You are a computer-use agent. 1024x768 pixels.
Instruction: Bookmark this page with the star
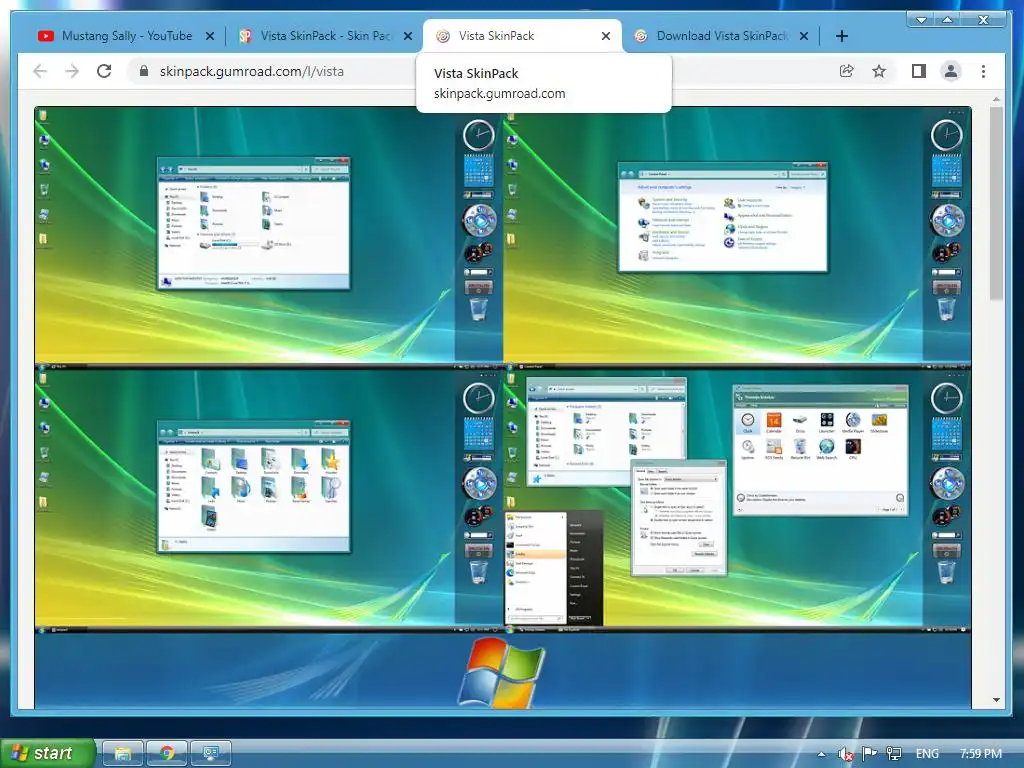(879, 71)
